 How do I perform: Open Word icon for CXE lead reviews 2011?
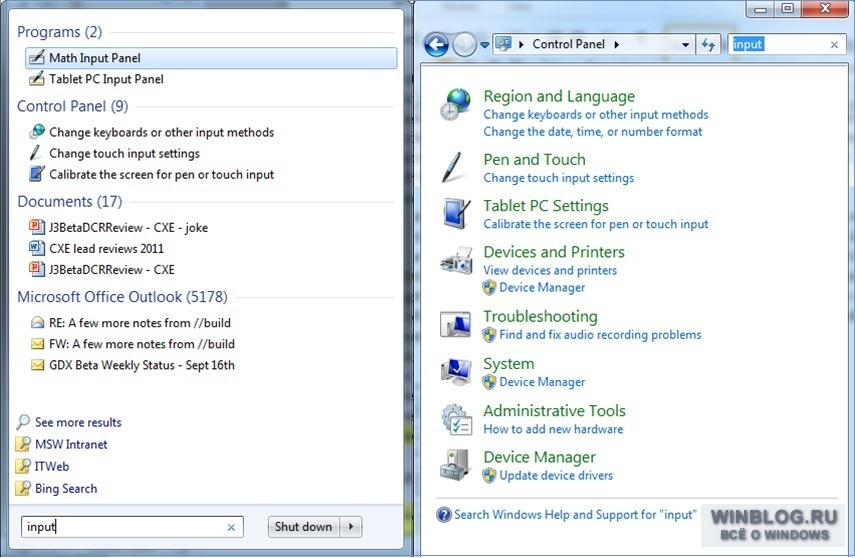[x=37, y=248]
